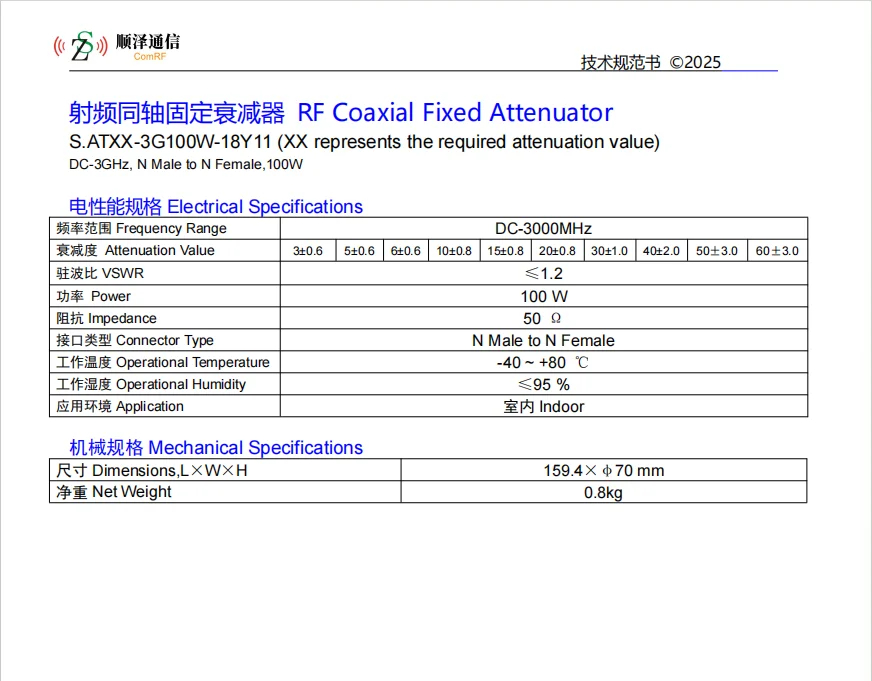
Task: Click the '≤95 %' humidity value
Action: click(543, 384)
